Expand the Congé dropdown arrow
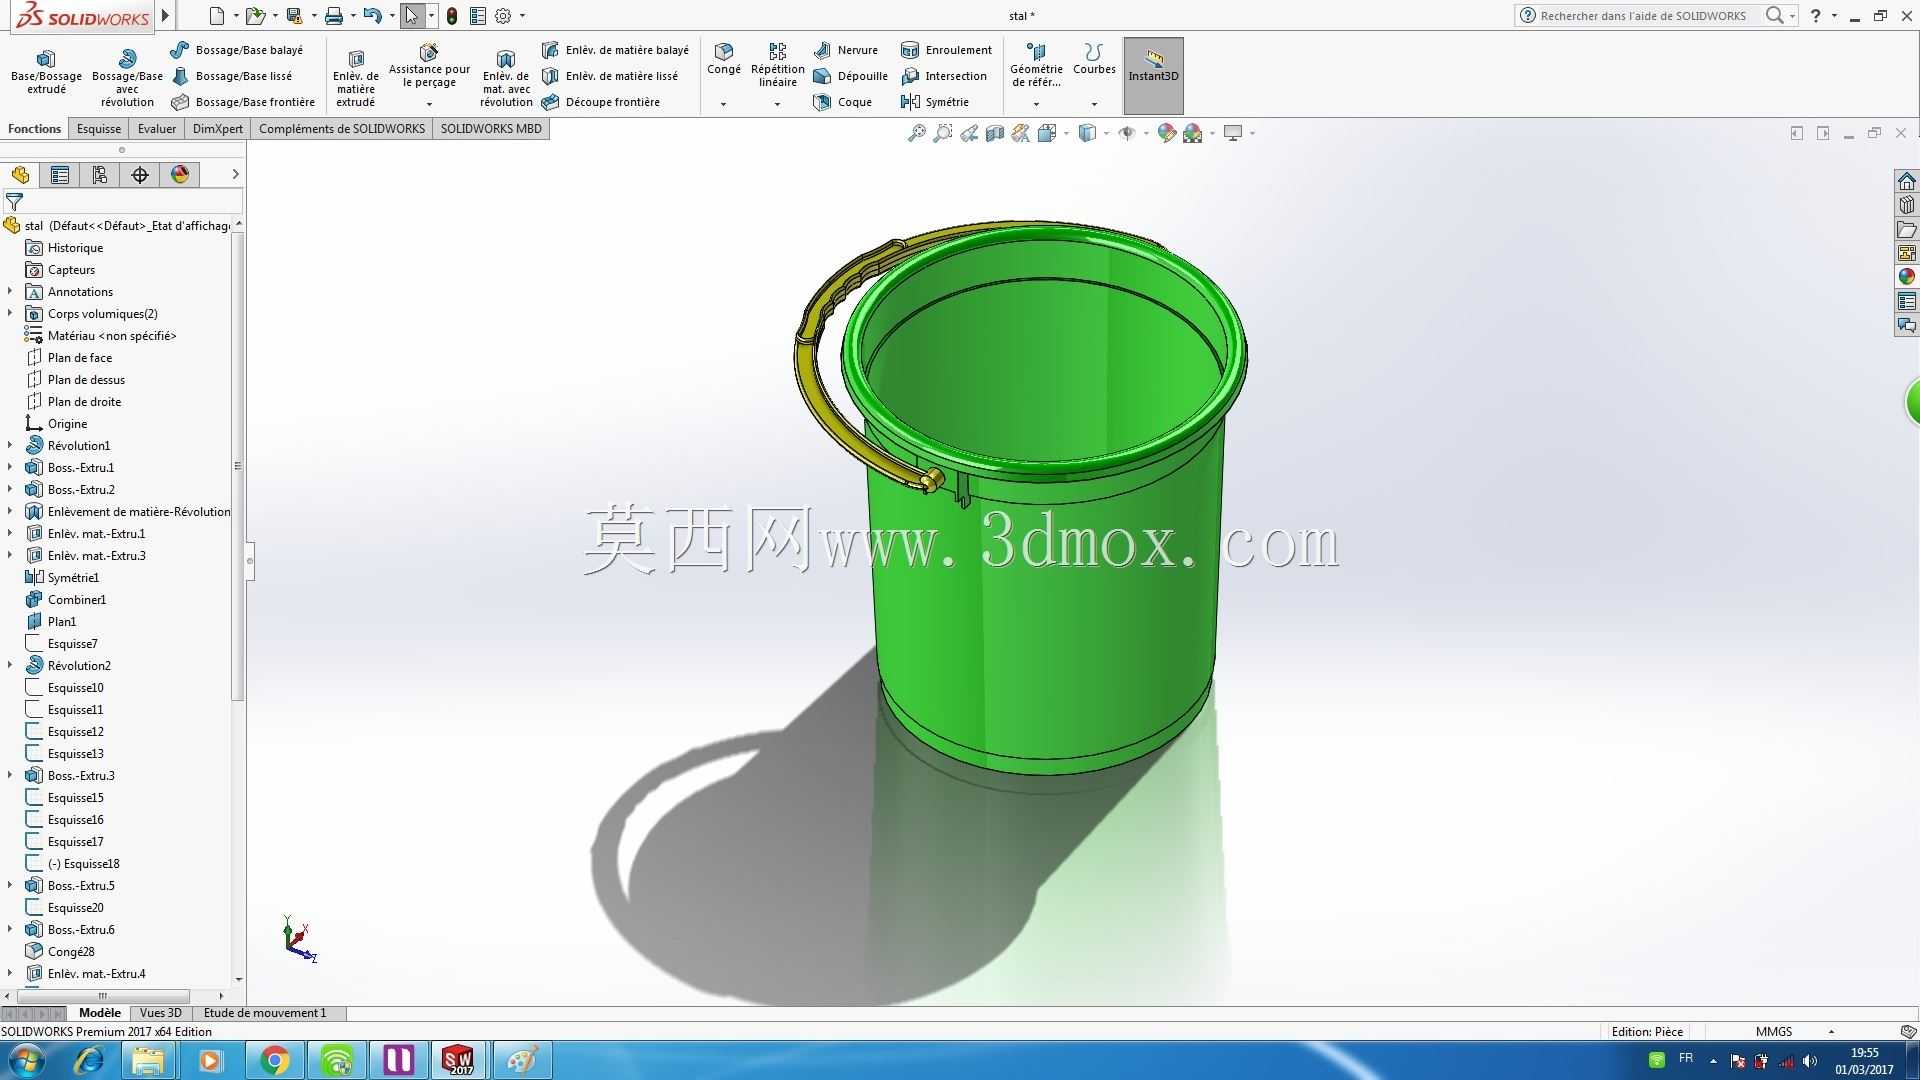Image resolution: width=1920 pixels, height=1080 pixels. point(723,104)
